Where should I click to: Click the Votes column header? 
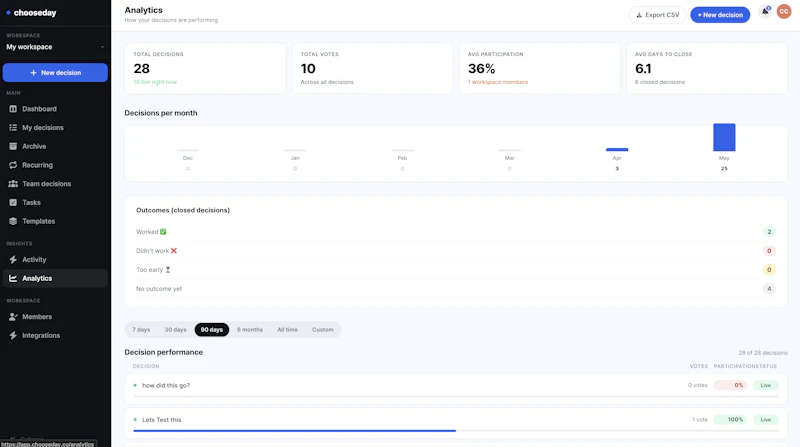(x=698, y=366)
